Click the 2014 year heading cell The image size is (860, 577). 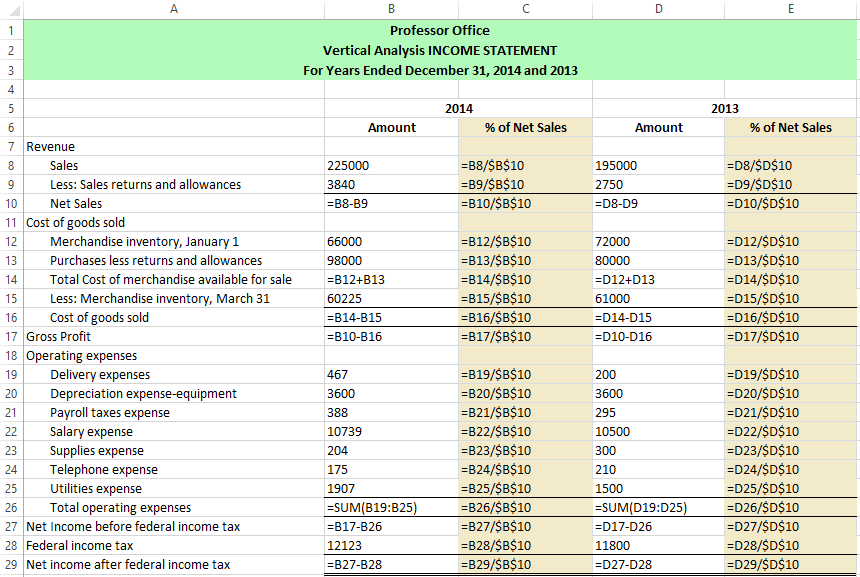tap(459, 109)
